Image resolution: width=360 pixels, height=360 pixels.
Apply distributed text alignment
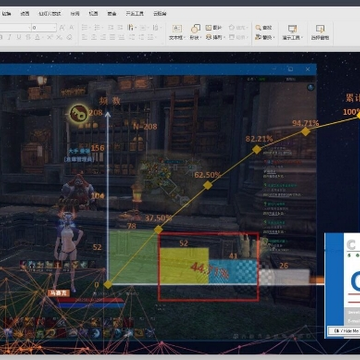pos(122,37)
